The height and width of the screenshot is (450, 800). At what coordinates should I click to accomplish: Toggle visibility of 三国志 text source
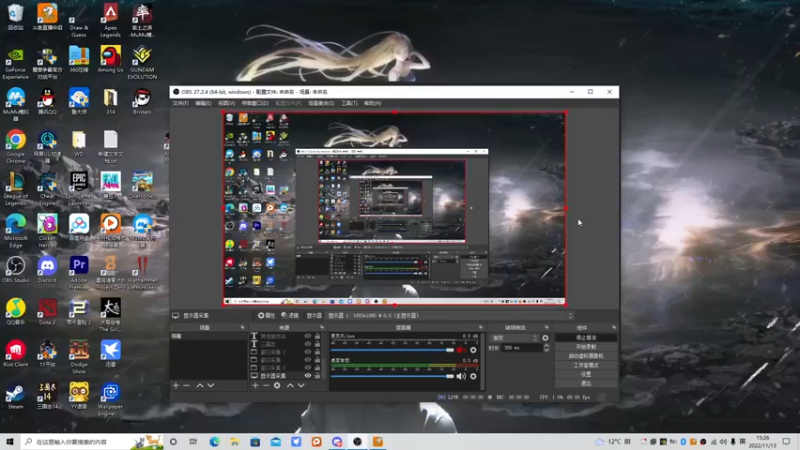pos(308,344)
